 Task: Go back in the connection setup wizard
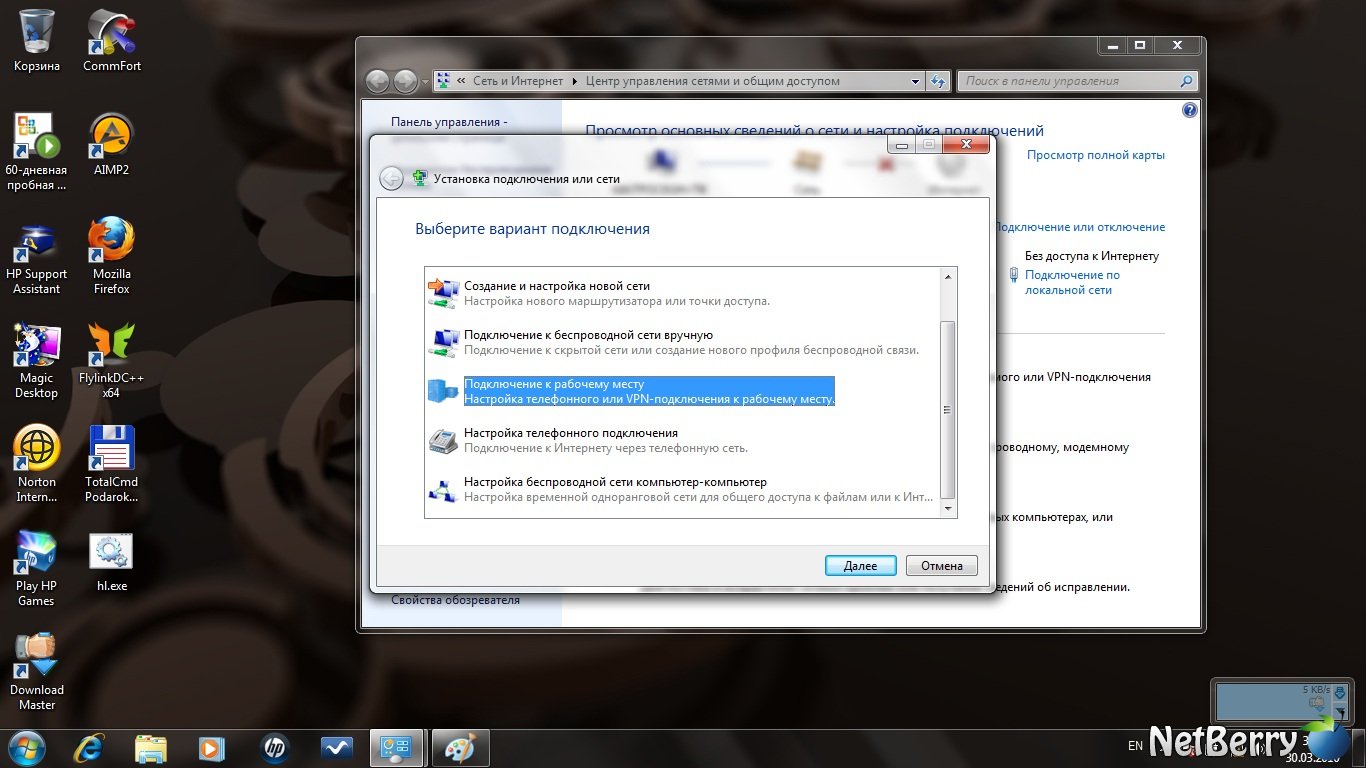coord(391,179)
